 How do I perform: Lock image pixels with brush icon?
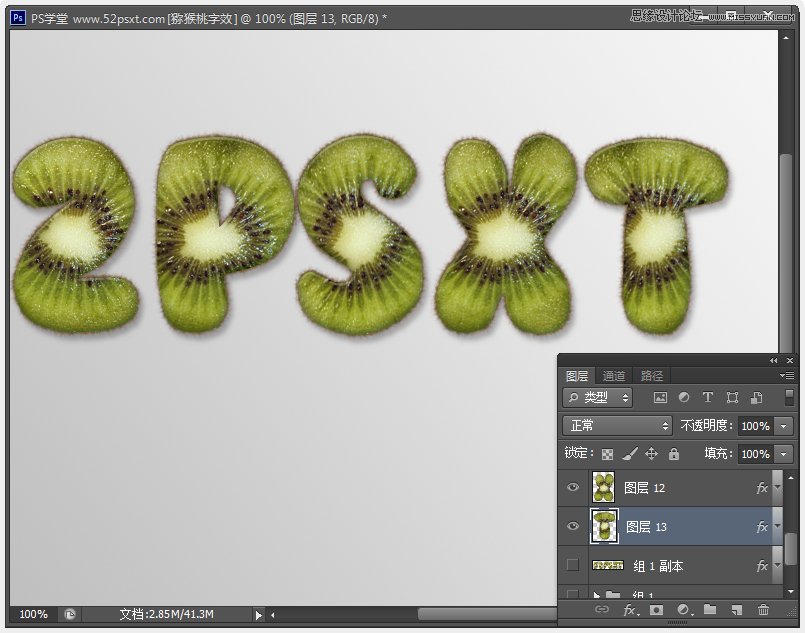(629, 454)
